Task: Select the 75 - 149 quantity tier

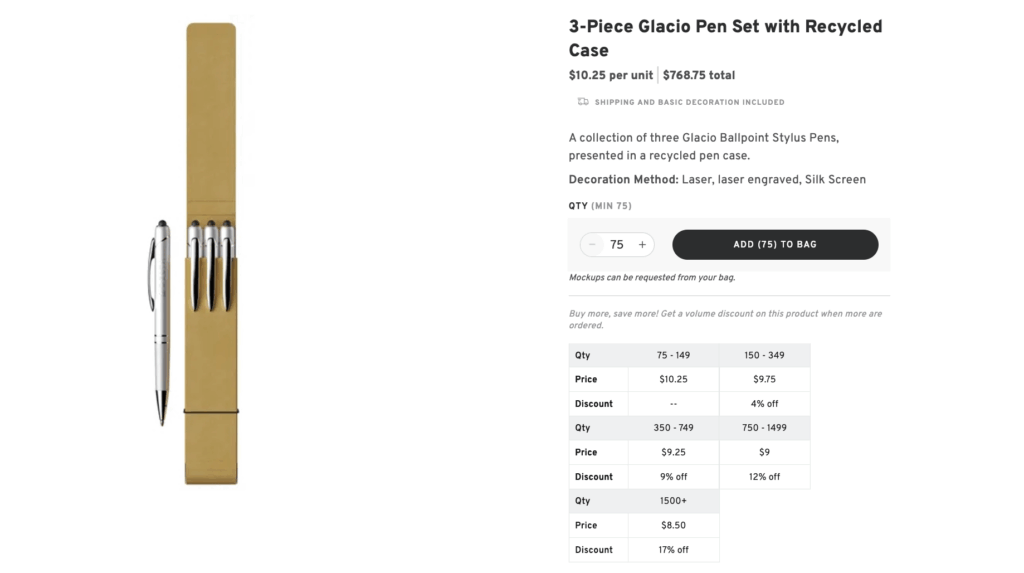Action: point(673,355)
